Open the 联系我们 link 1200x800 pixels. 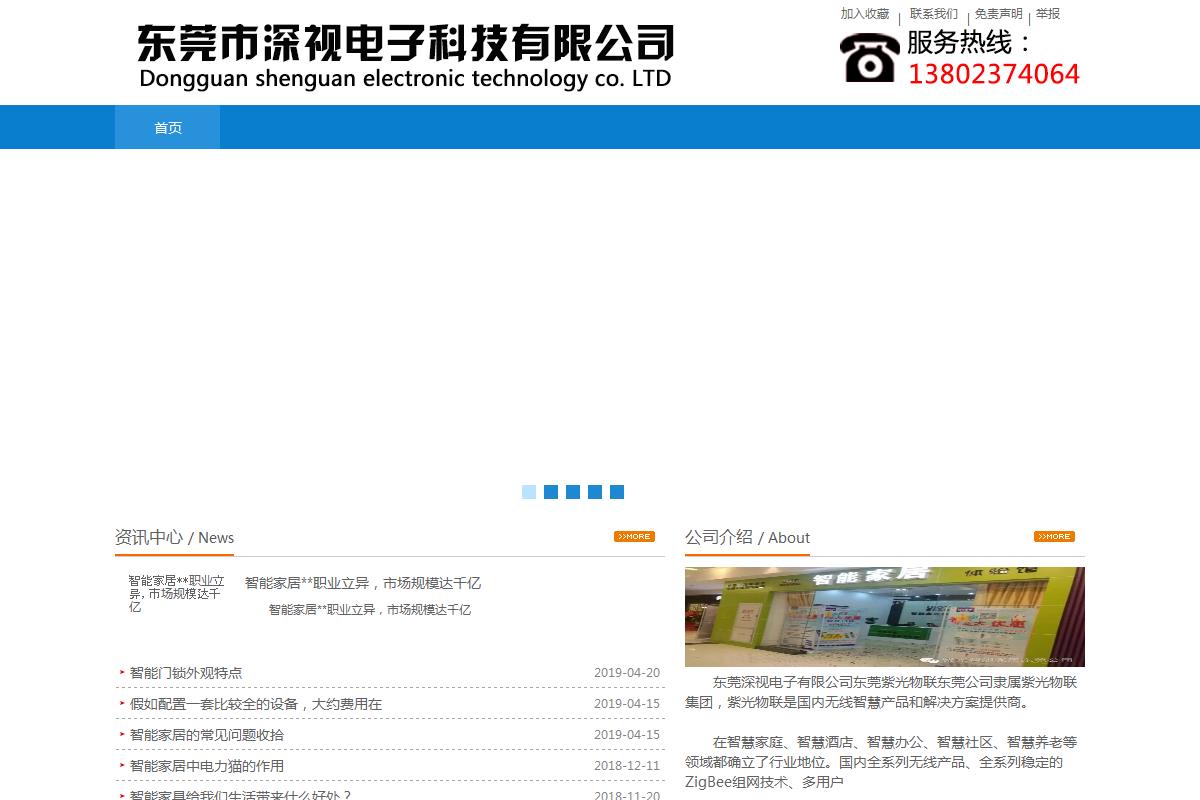pos(934,14)
